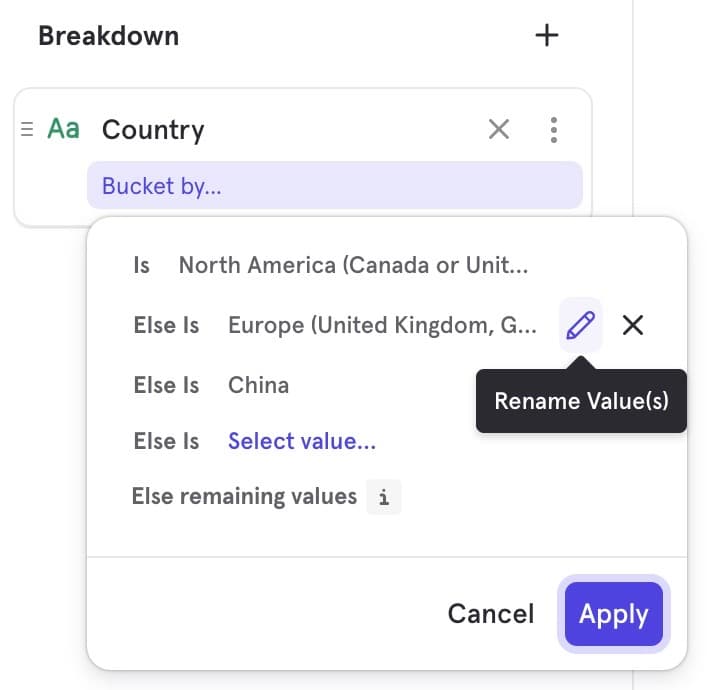Click the Rename Value(s) tooltip
The width and height of the screenshot is (710, 690).
click(581, 401)
